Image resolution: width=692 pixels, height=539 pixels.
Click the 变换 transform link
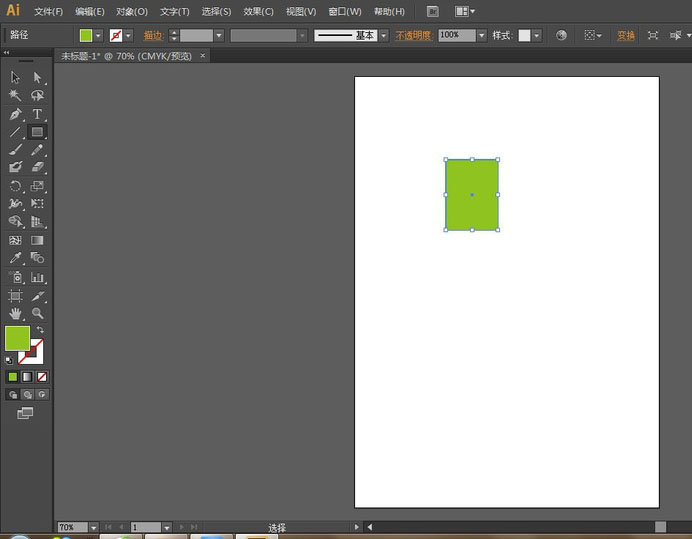[625, 35]
